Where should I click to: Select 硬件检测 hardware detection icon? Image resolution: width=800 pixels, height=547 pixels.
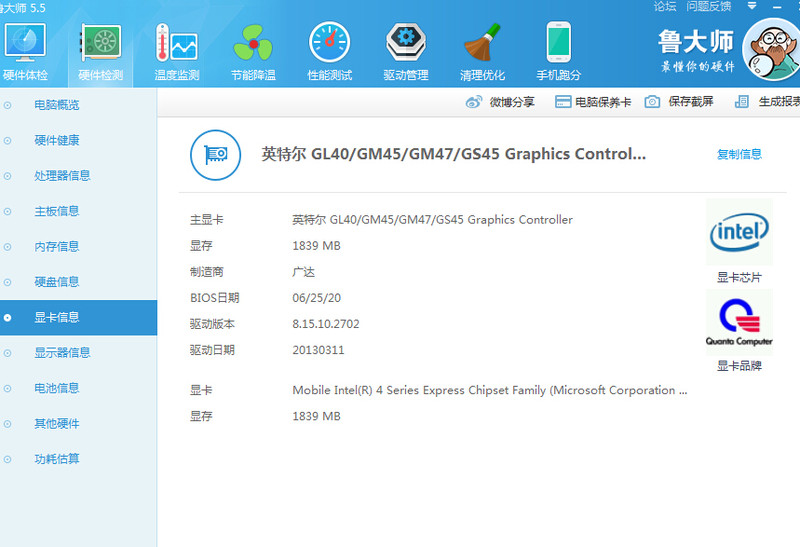pos(101,42)
